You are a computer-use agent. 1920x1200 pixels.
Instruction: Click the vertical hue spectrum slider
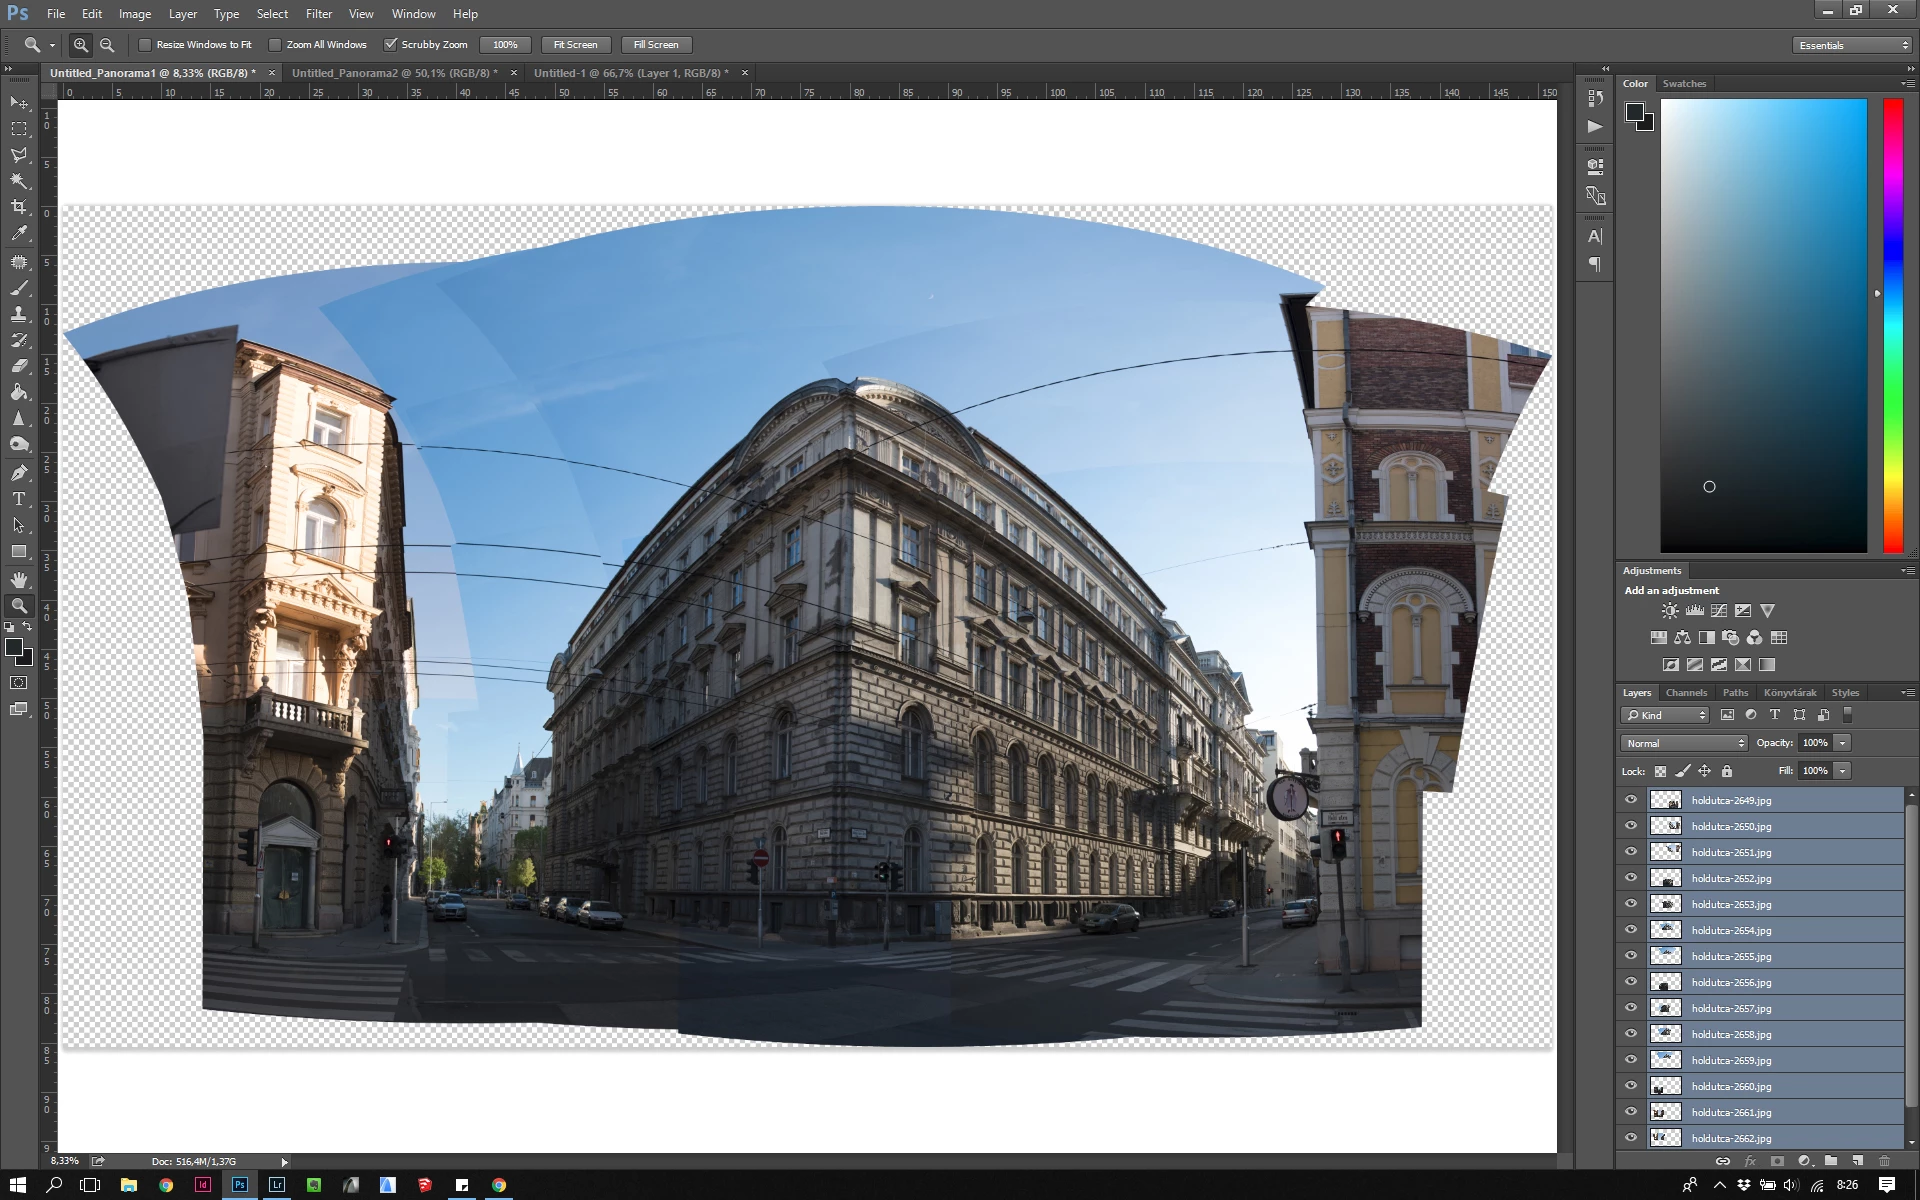point(1893,325)
